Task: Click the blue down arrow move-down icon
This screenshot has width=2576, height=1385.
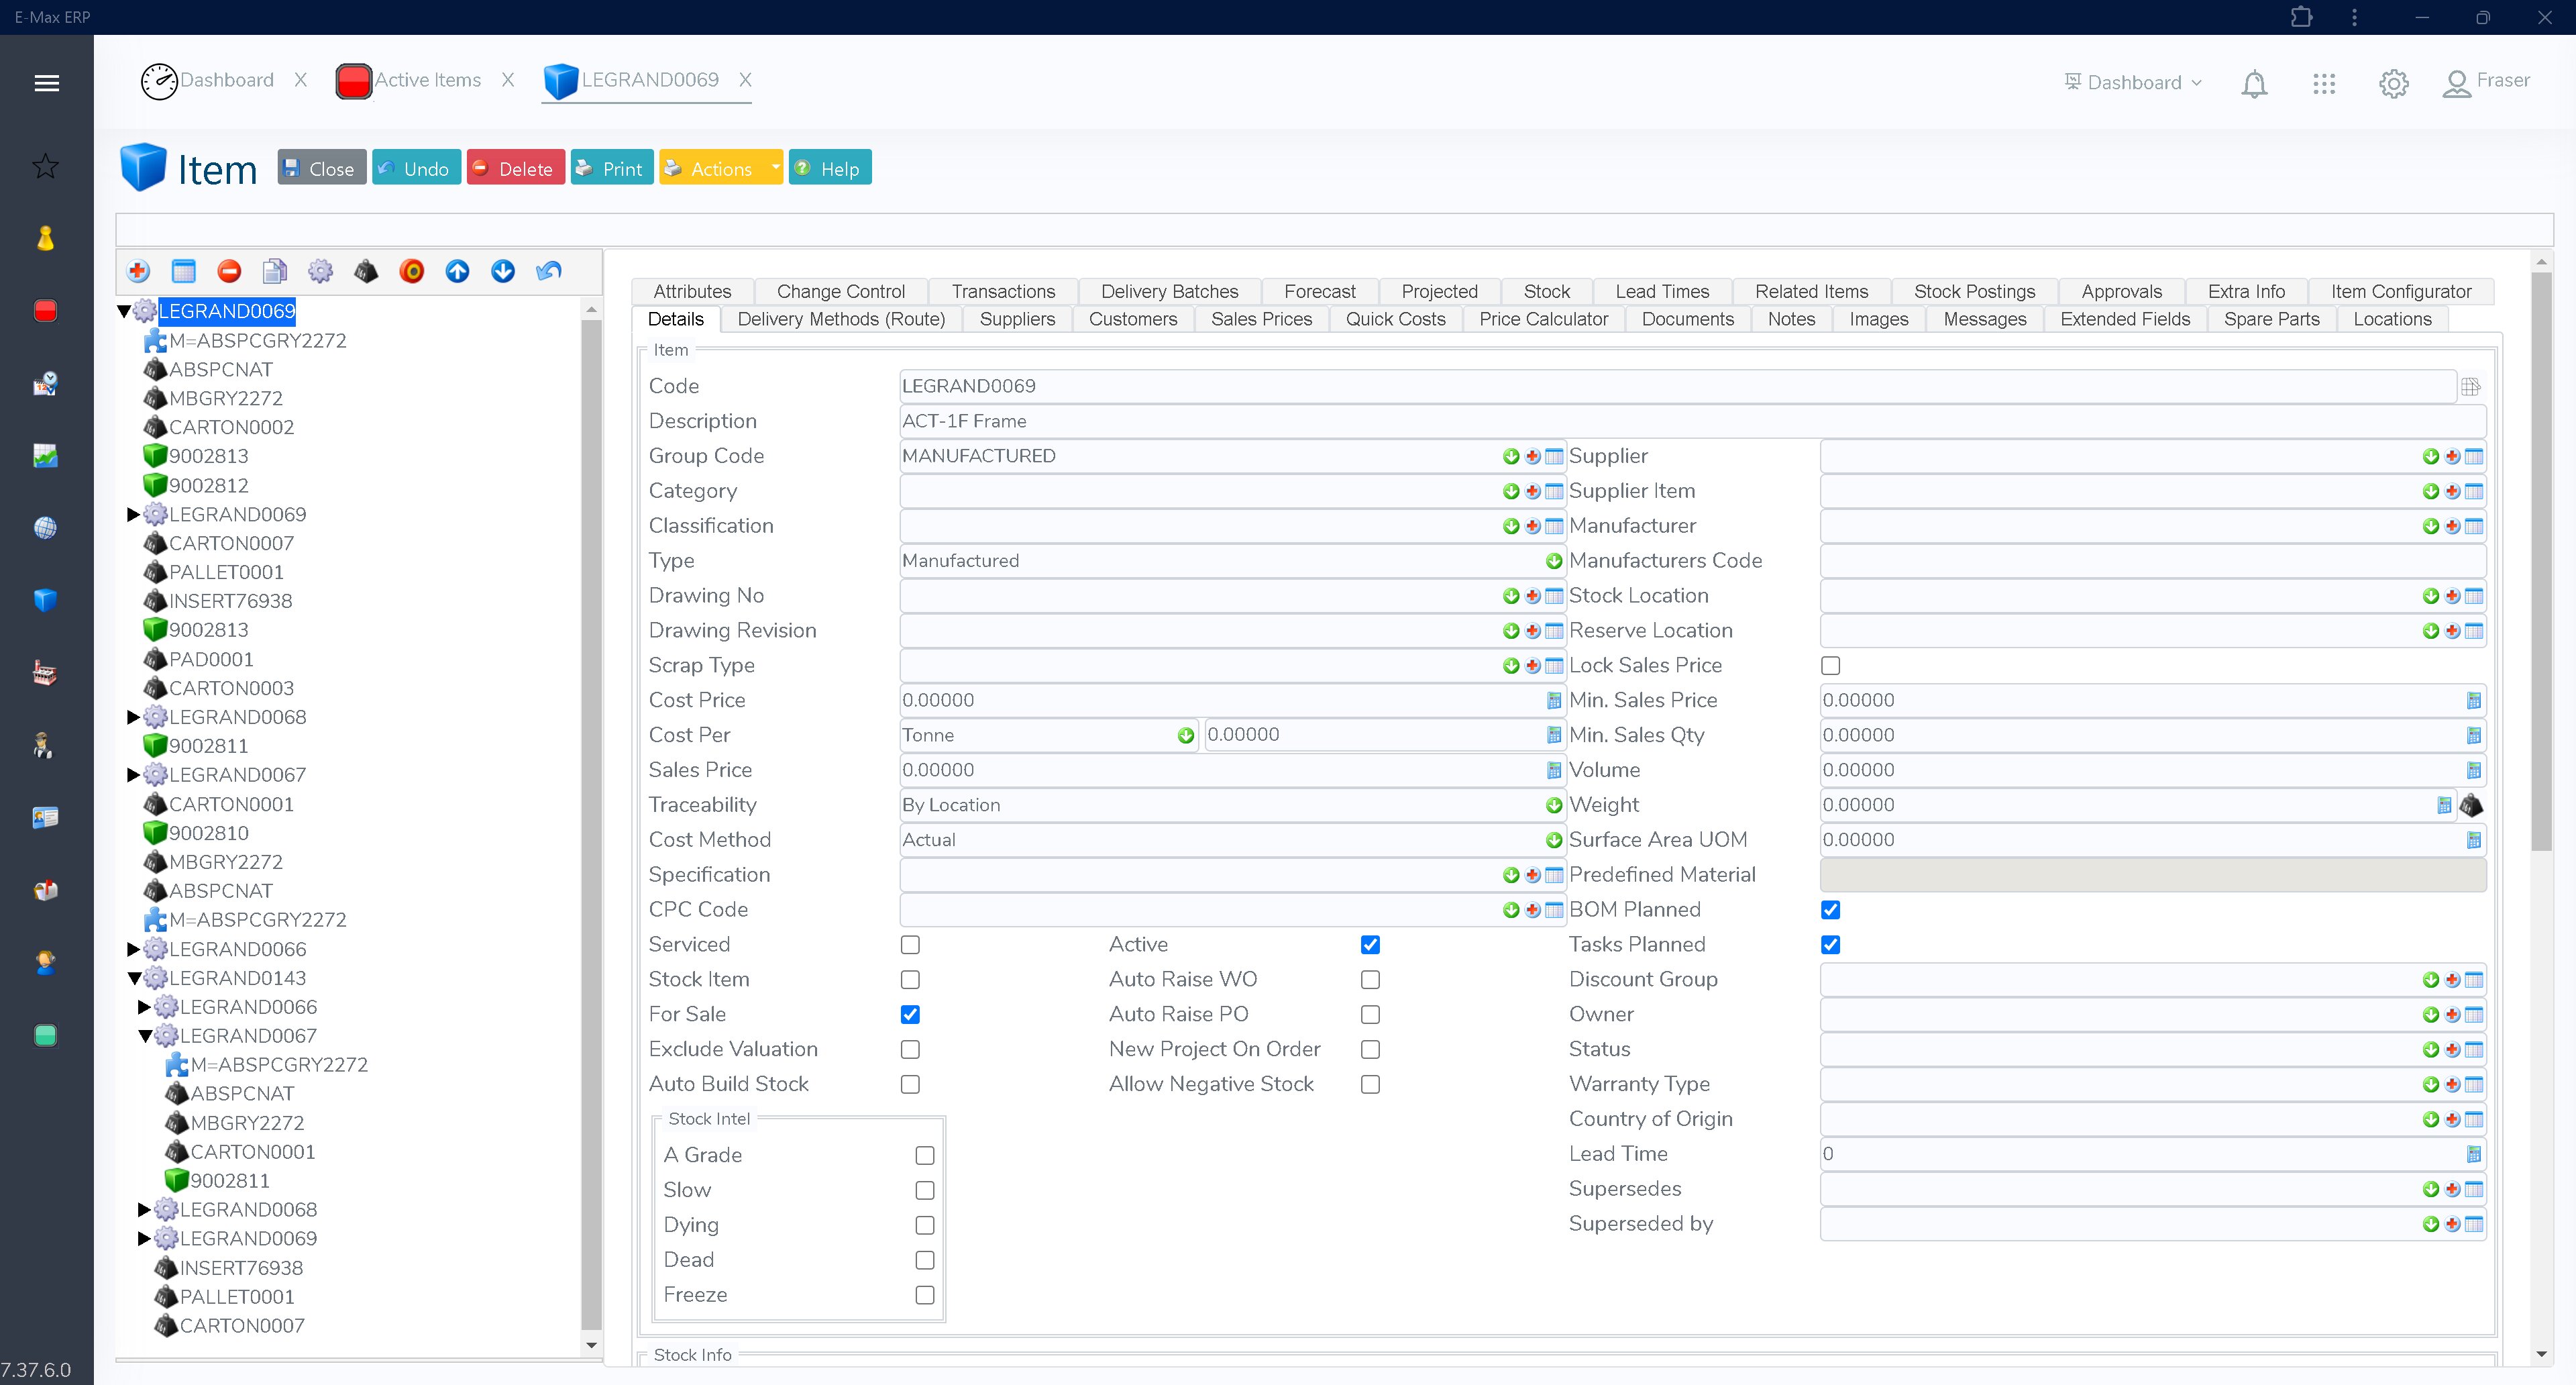Action: (x=503, y=271)
